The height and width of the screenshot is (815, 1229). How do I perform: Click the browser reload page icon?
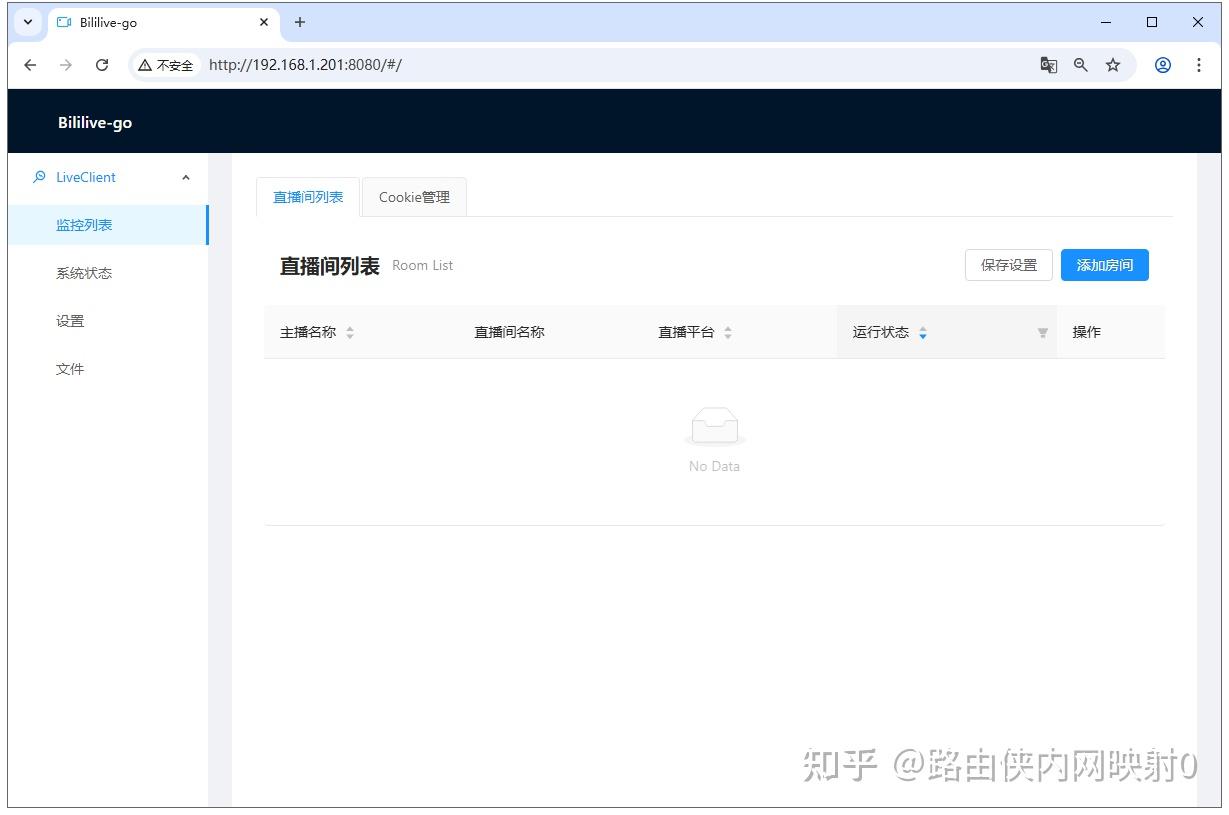tap(102, 65)
